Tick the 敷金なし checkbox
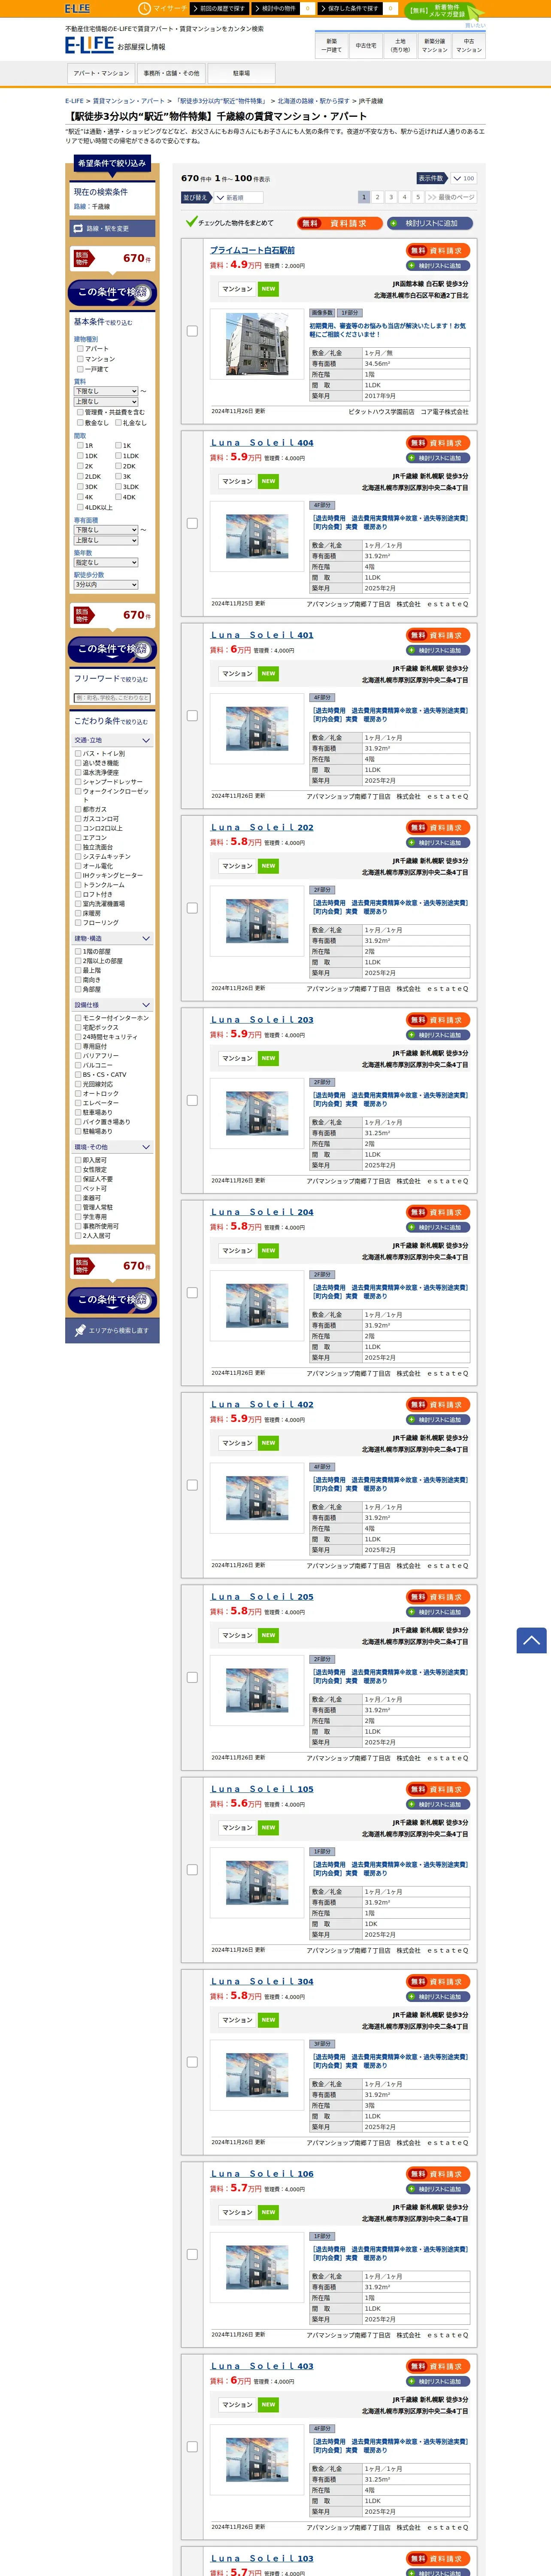The height and width of the screenshot is (2576, 551). [80, 423]
